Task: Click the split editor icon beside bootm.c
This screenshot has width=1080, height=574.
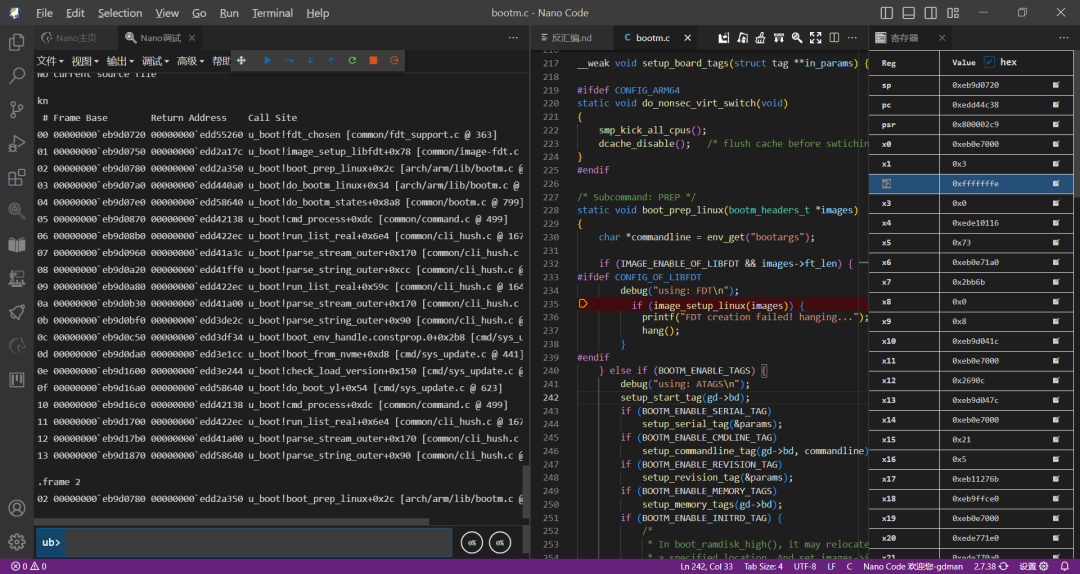Action: (x=834, y=38)
